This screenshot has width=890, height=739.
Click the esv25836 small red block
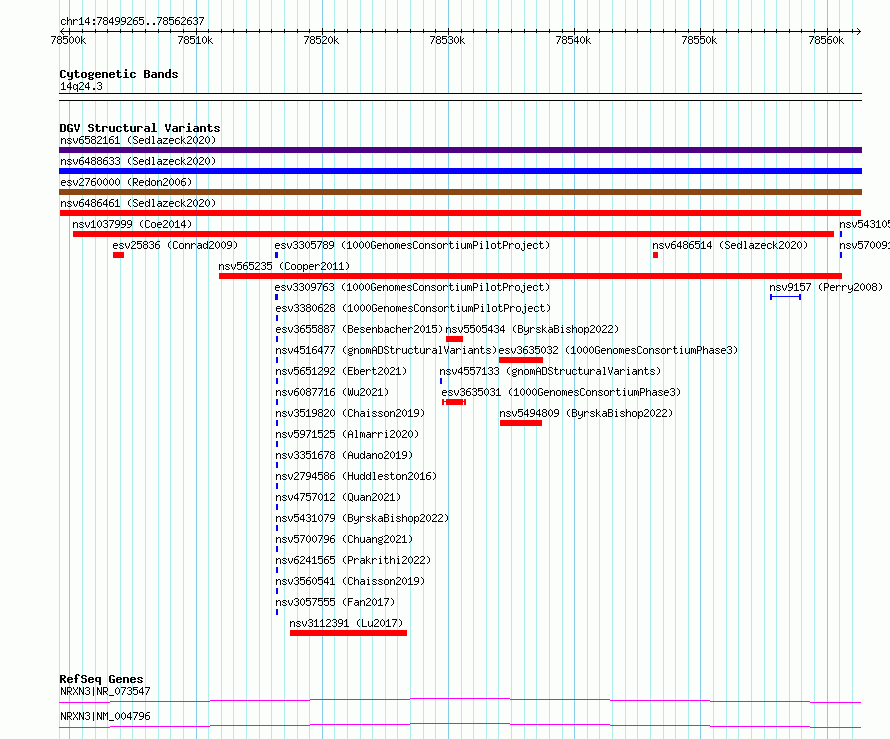tap(118, 255)
